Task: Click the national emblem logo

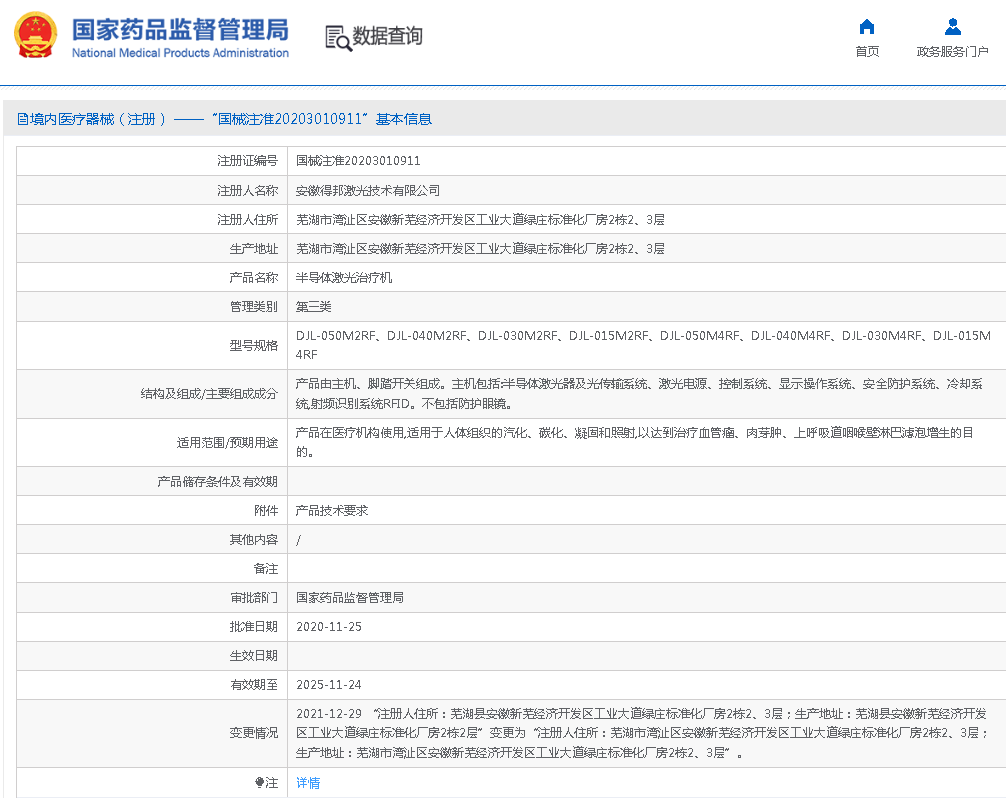Action: 35,36
